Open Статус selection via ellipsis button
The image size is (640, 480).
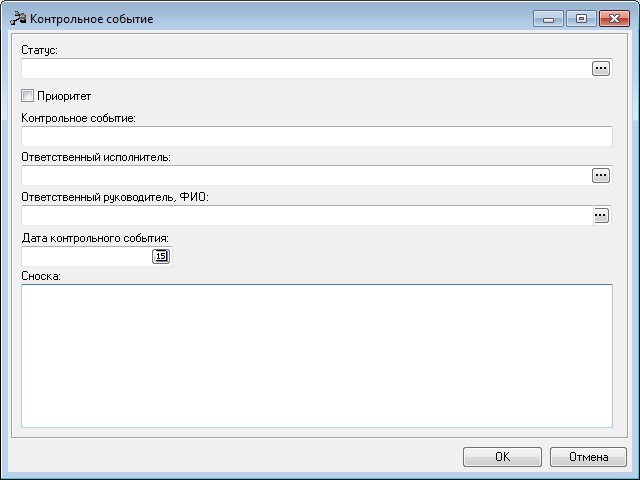pos(601,68)
